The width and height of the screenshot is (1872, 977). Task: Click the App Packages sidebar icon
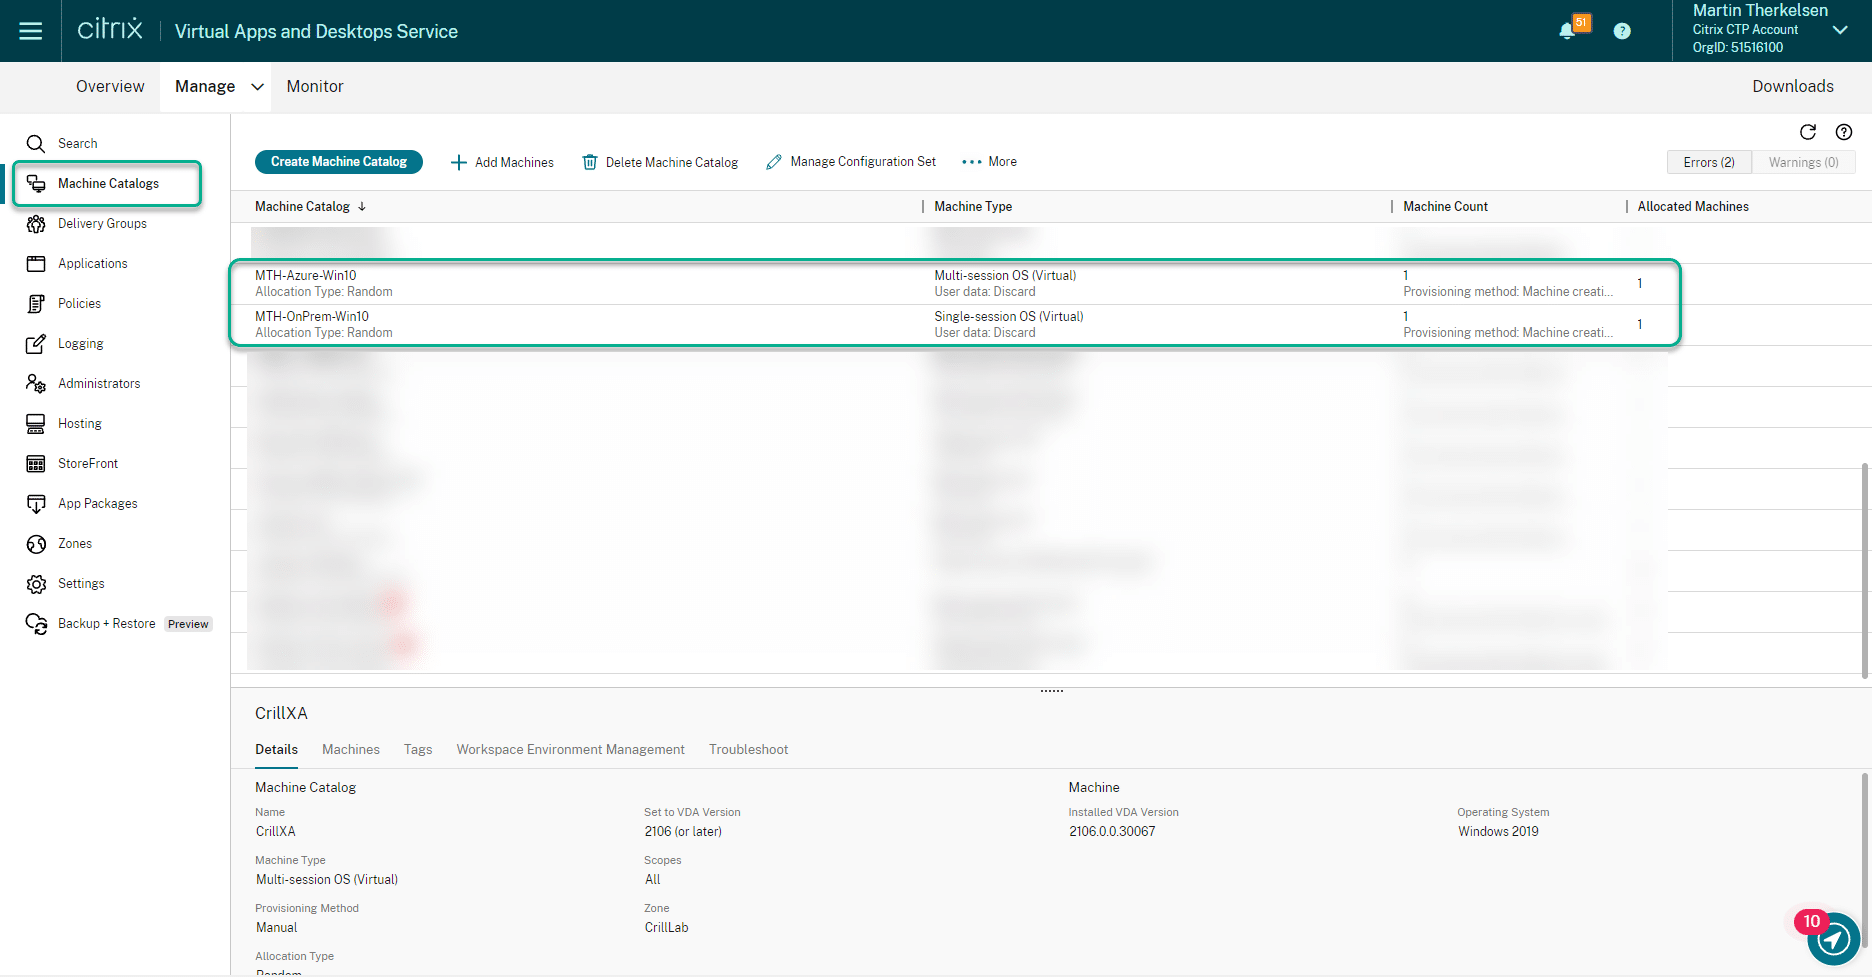[x=36, y=504]
